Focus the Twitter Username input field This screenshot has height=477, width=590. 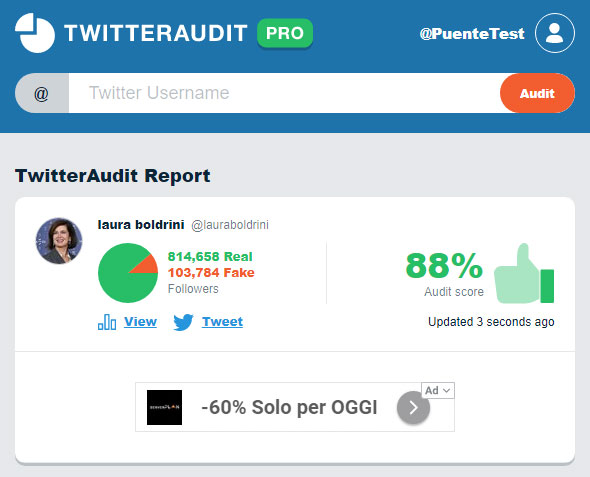[284, 93]
